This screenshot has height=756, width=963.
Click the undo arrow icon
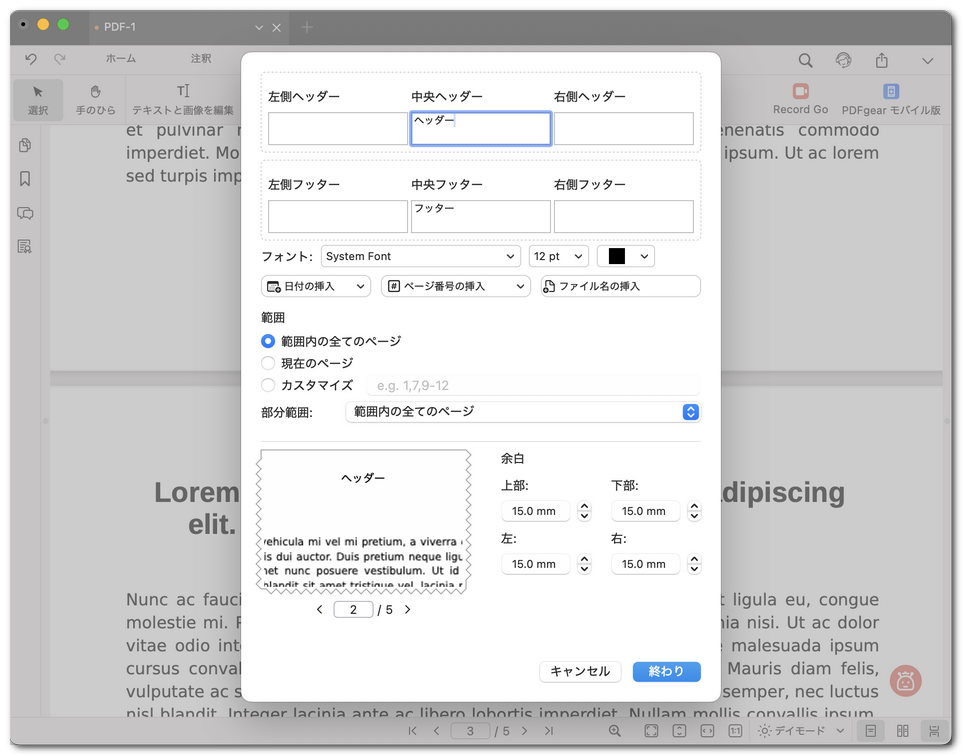tap(31, 60)
